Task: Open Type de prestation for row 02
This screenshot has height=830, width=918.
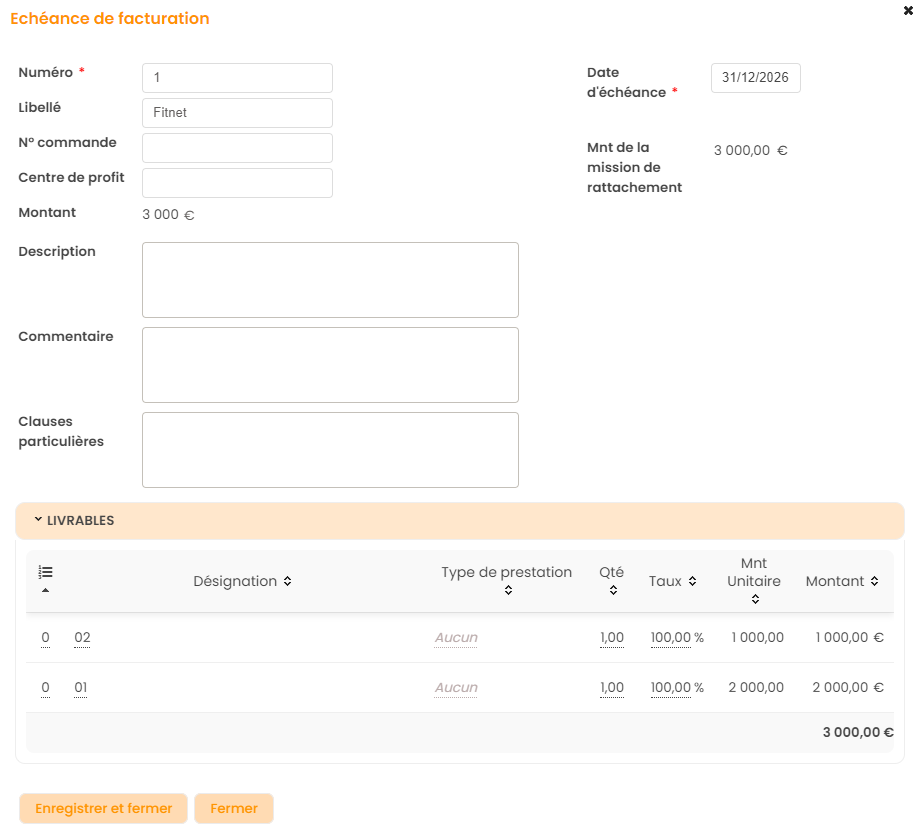Action: pyautogui.click(x=456, y=638)
